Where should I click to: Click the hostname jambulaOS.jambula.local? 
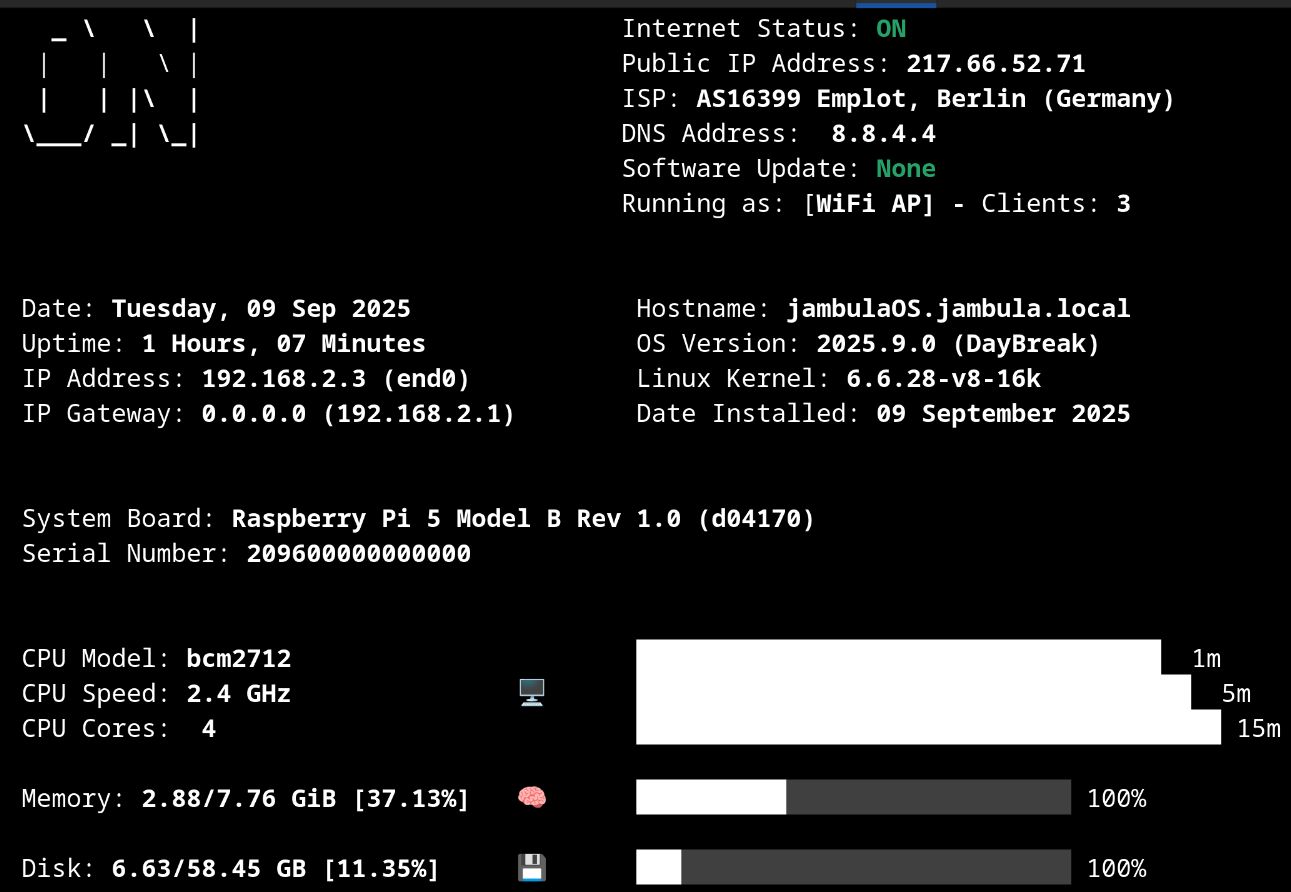point(958,309)
